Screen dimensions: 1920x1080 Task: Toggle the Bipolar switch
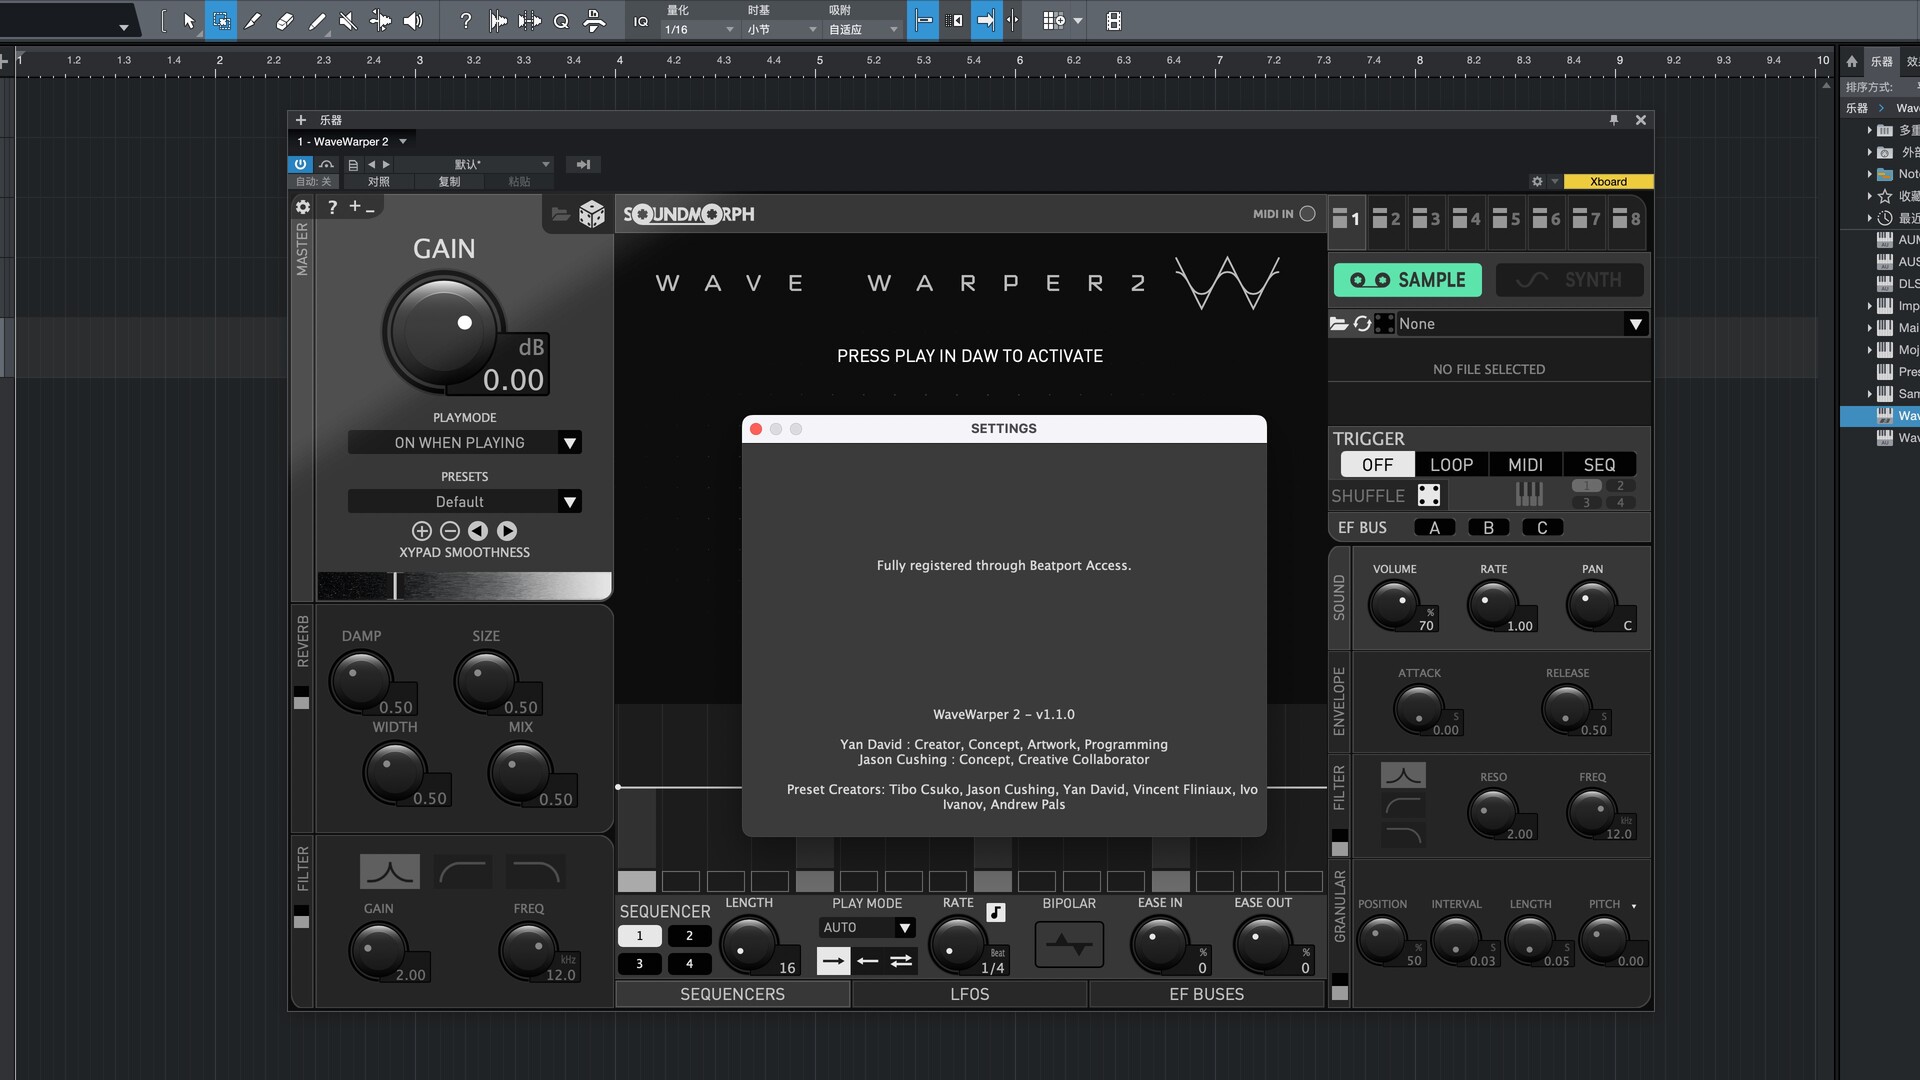[x=1069, y=945]
